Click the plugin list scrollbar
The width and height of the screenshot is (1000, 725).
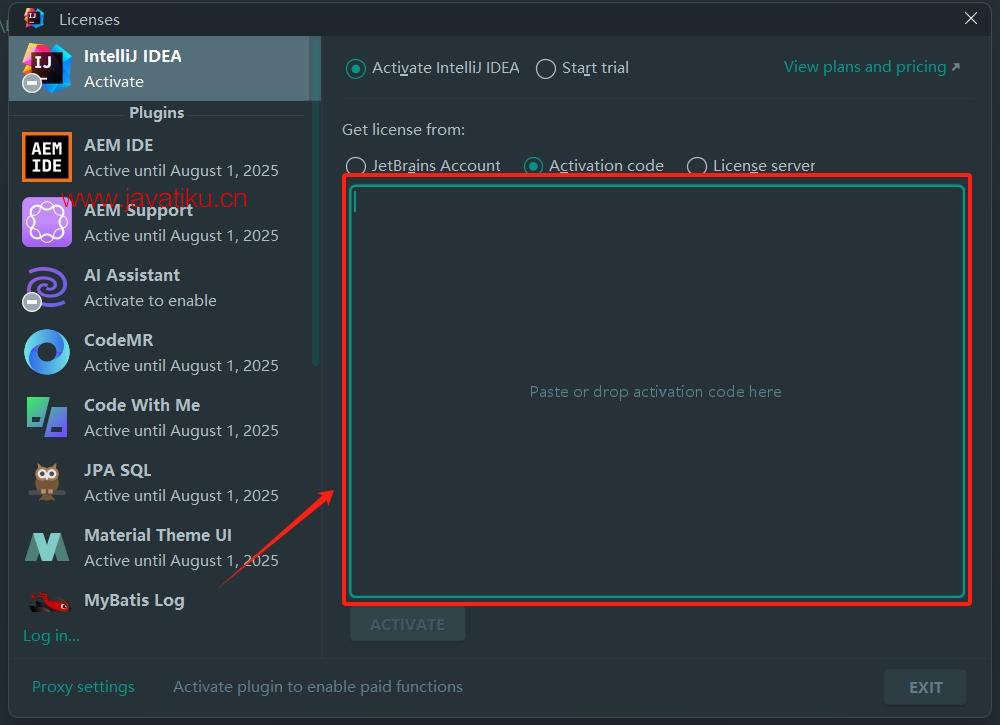click(315, 201)
